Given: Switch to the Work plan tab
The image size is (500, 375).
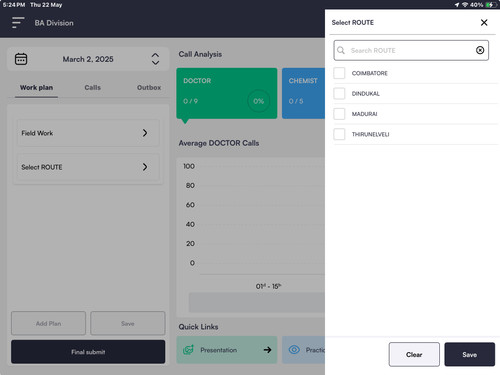Looking at the screenshot, I should (x=36, y=88).
